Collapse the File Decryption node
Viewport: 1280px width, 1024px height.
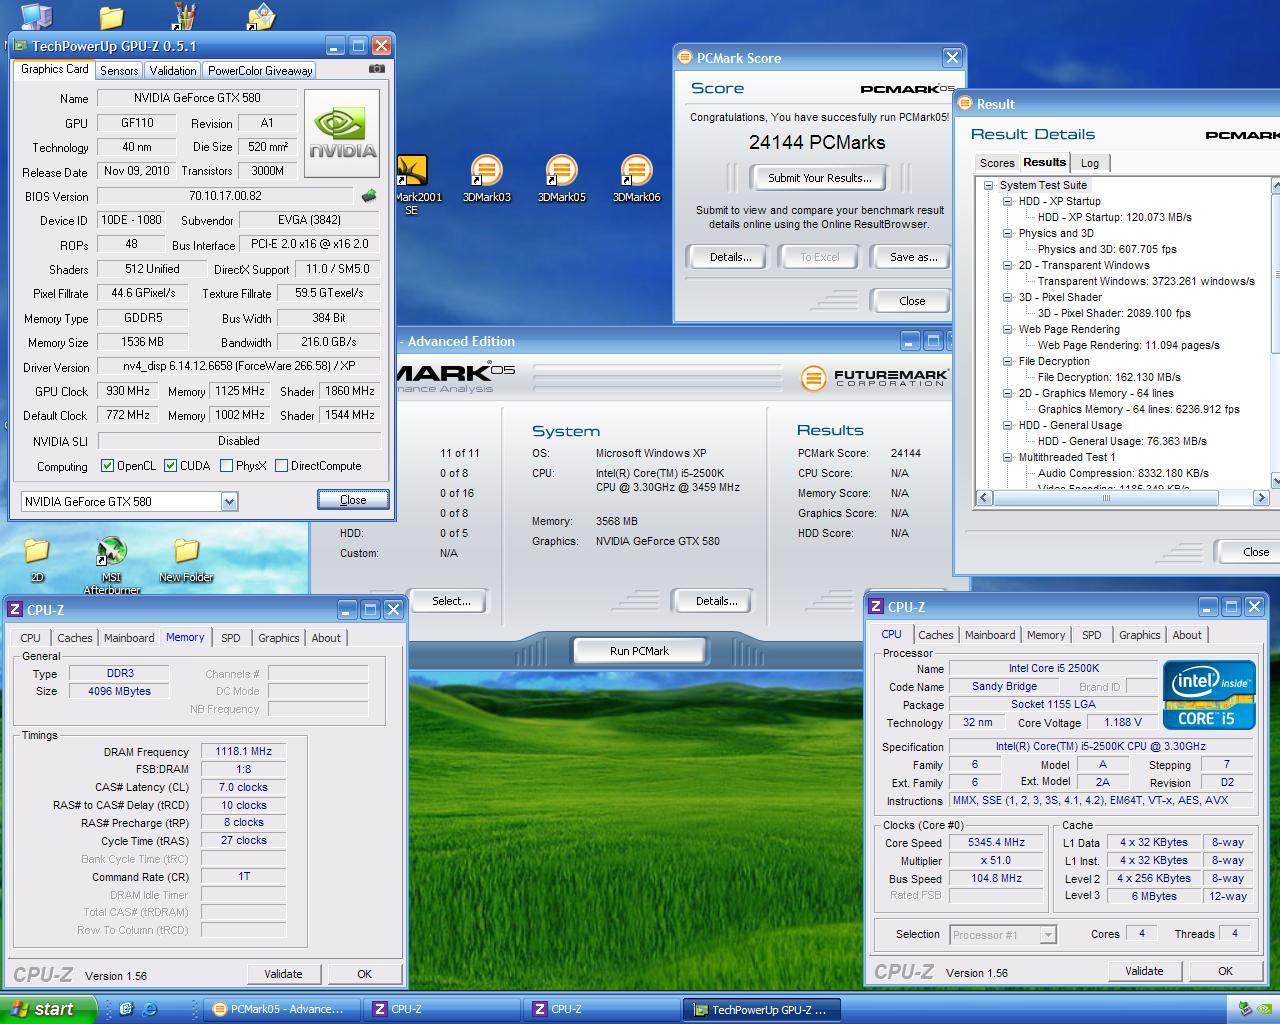click(1008, 361)
